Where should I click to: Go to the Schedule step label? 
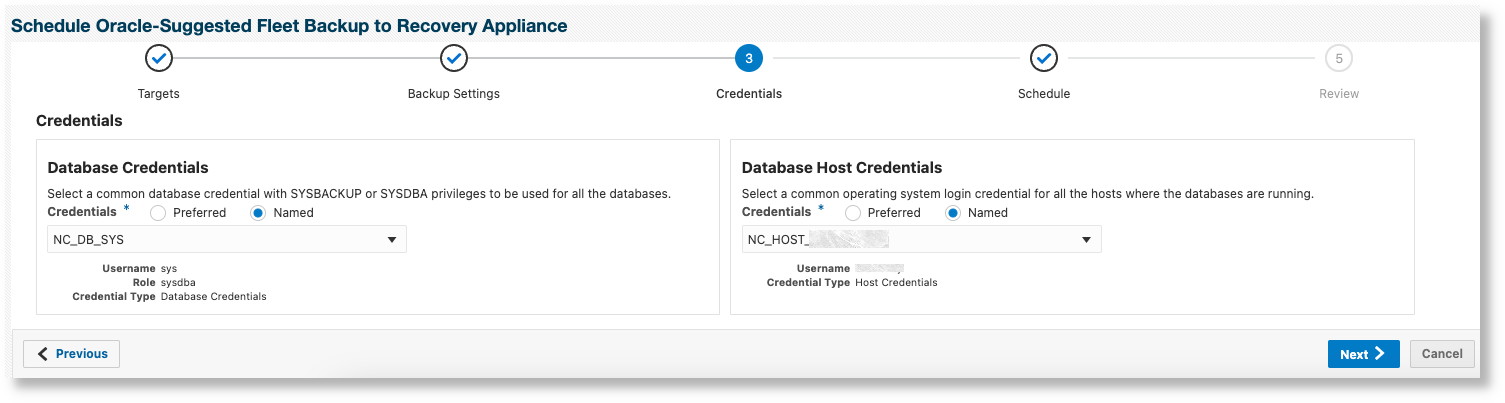(1044, 94)
